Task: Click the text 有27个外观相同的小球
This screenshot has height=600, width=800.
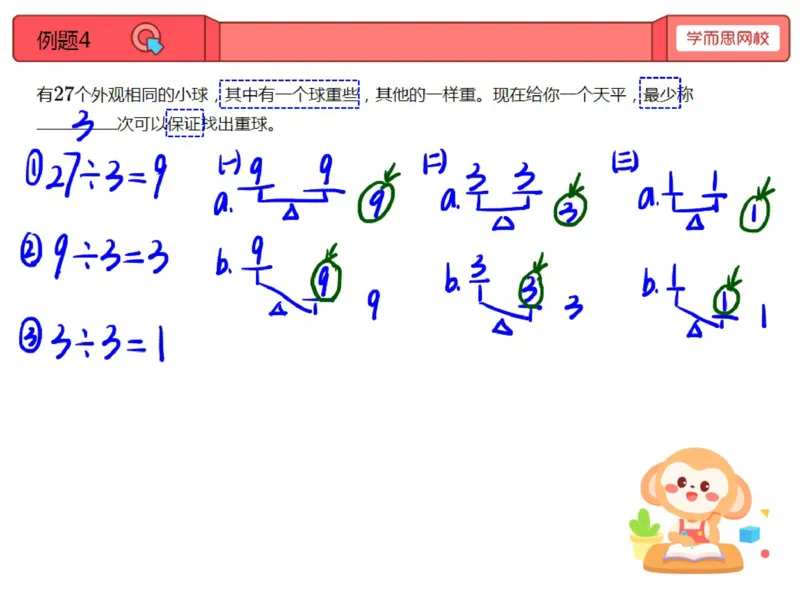Action: 122,94
